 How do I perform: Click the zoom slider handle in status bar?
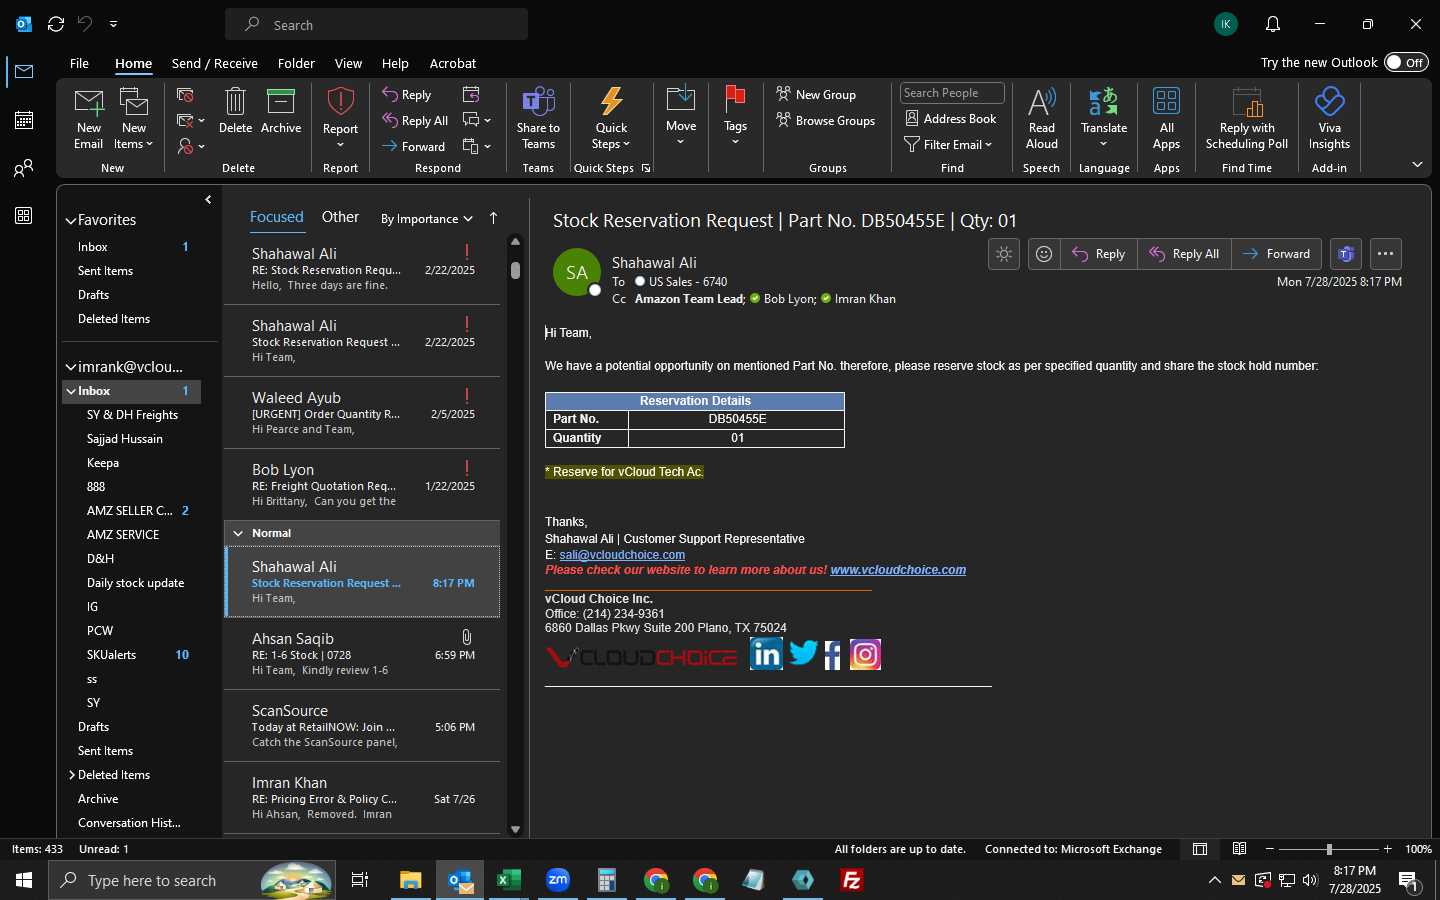pos(1329,849)
